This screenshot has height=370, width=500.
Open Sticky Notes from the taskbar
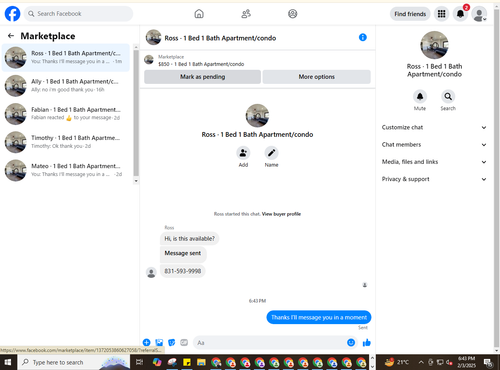click(187, 362)
